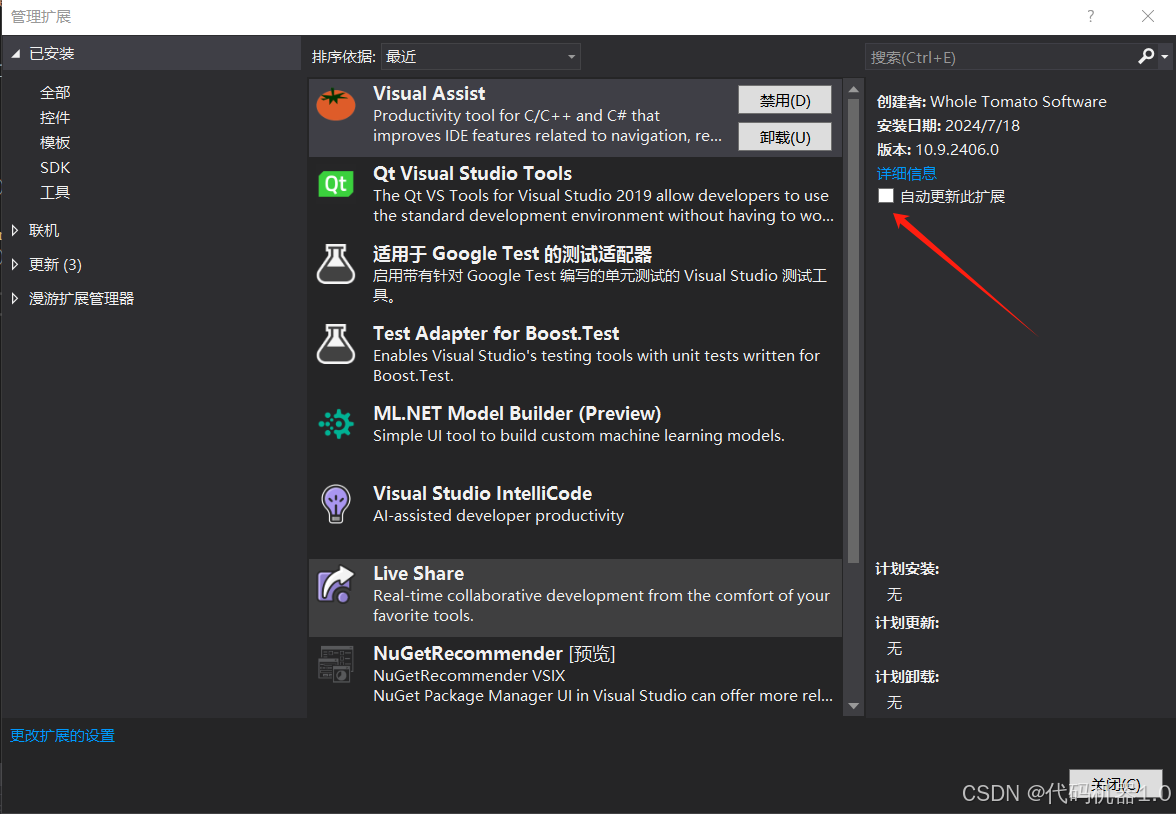Select the Visual Assist extension title
The height and width of the screenshot is (814, 1176).
tap(429, 93)
